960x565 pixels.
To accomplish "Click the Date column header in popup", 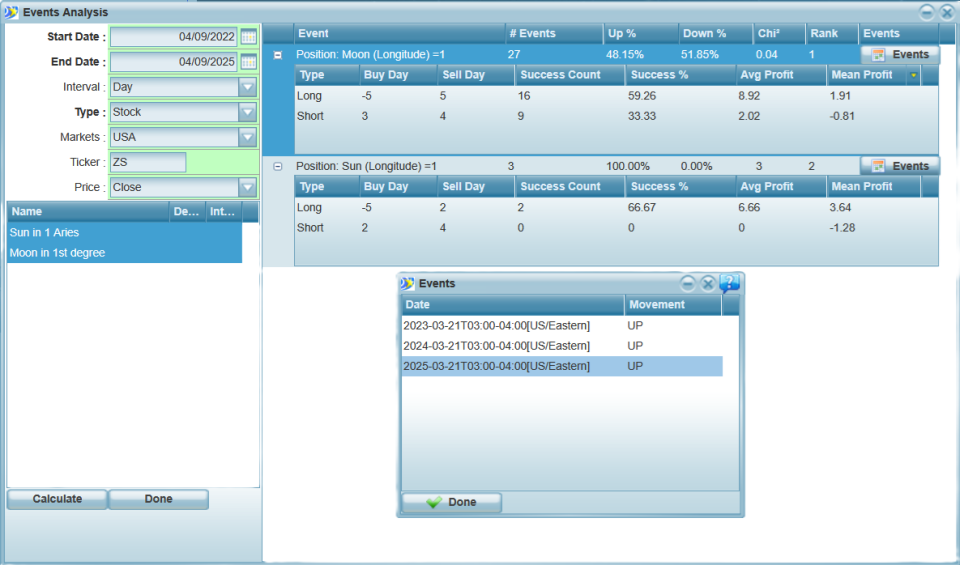I will (513, 305).
